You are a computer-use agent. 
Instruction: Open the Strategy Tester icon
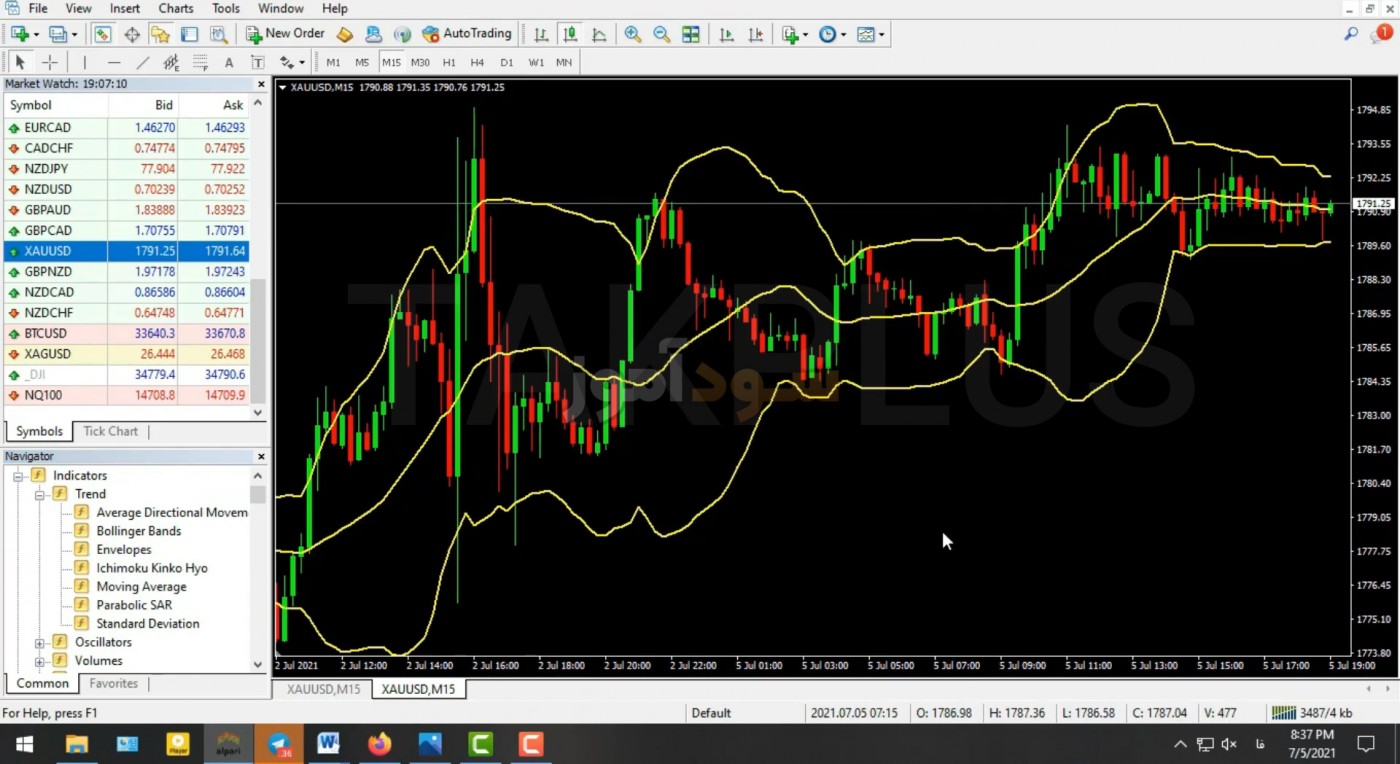click(218, 34)
